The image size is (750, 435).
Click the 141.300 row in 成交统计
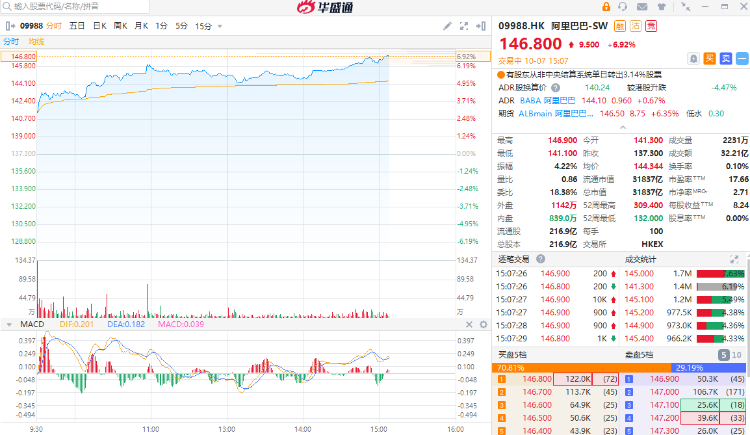coord(684,287)
